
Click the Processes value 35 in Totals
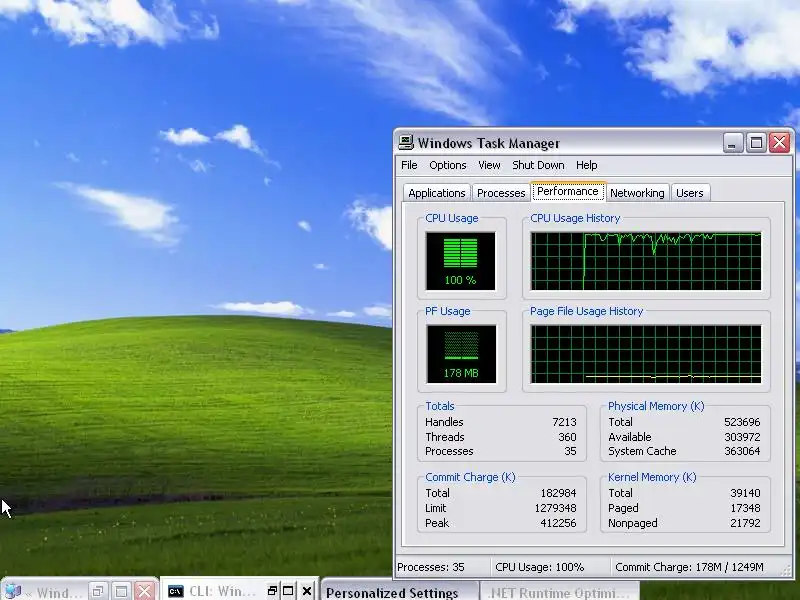click(x=570, y=451)
